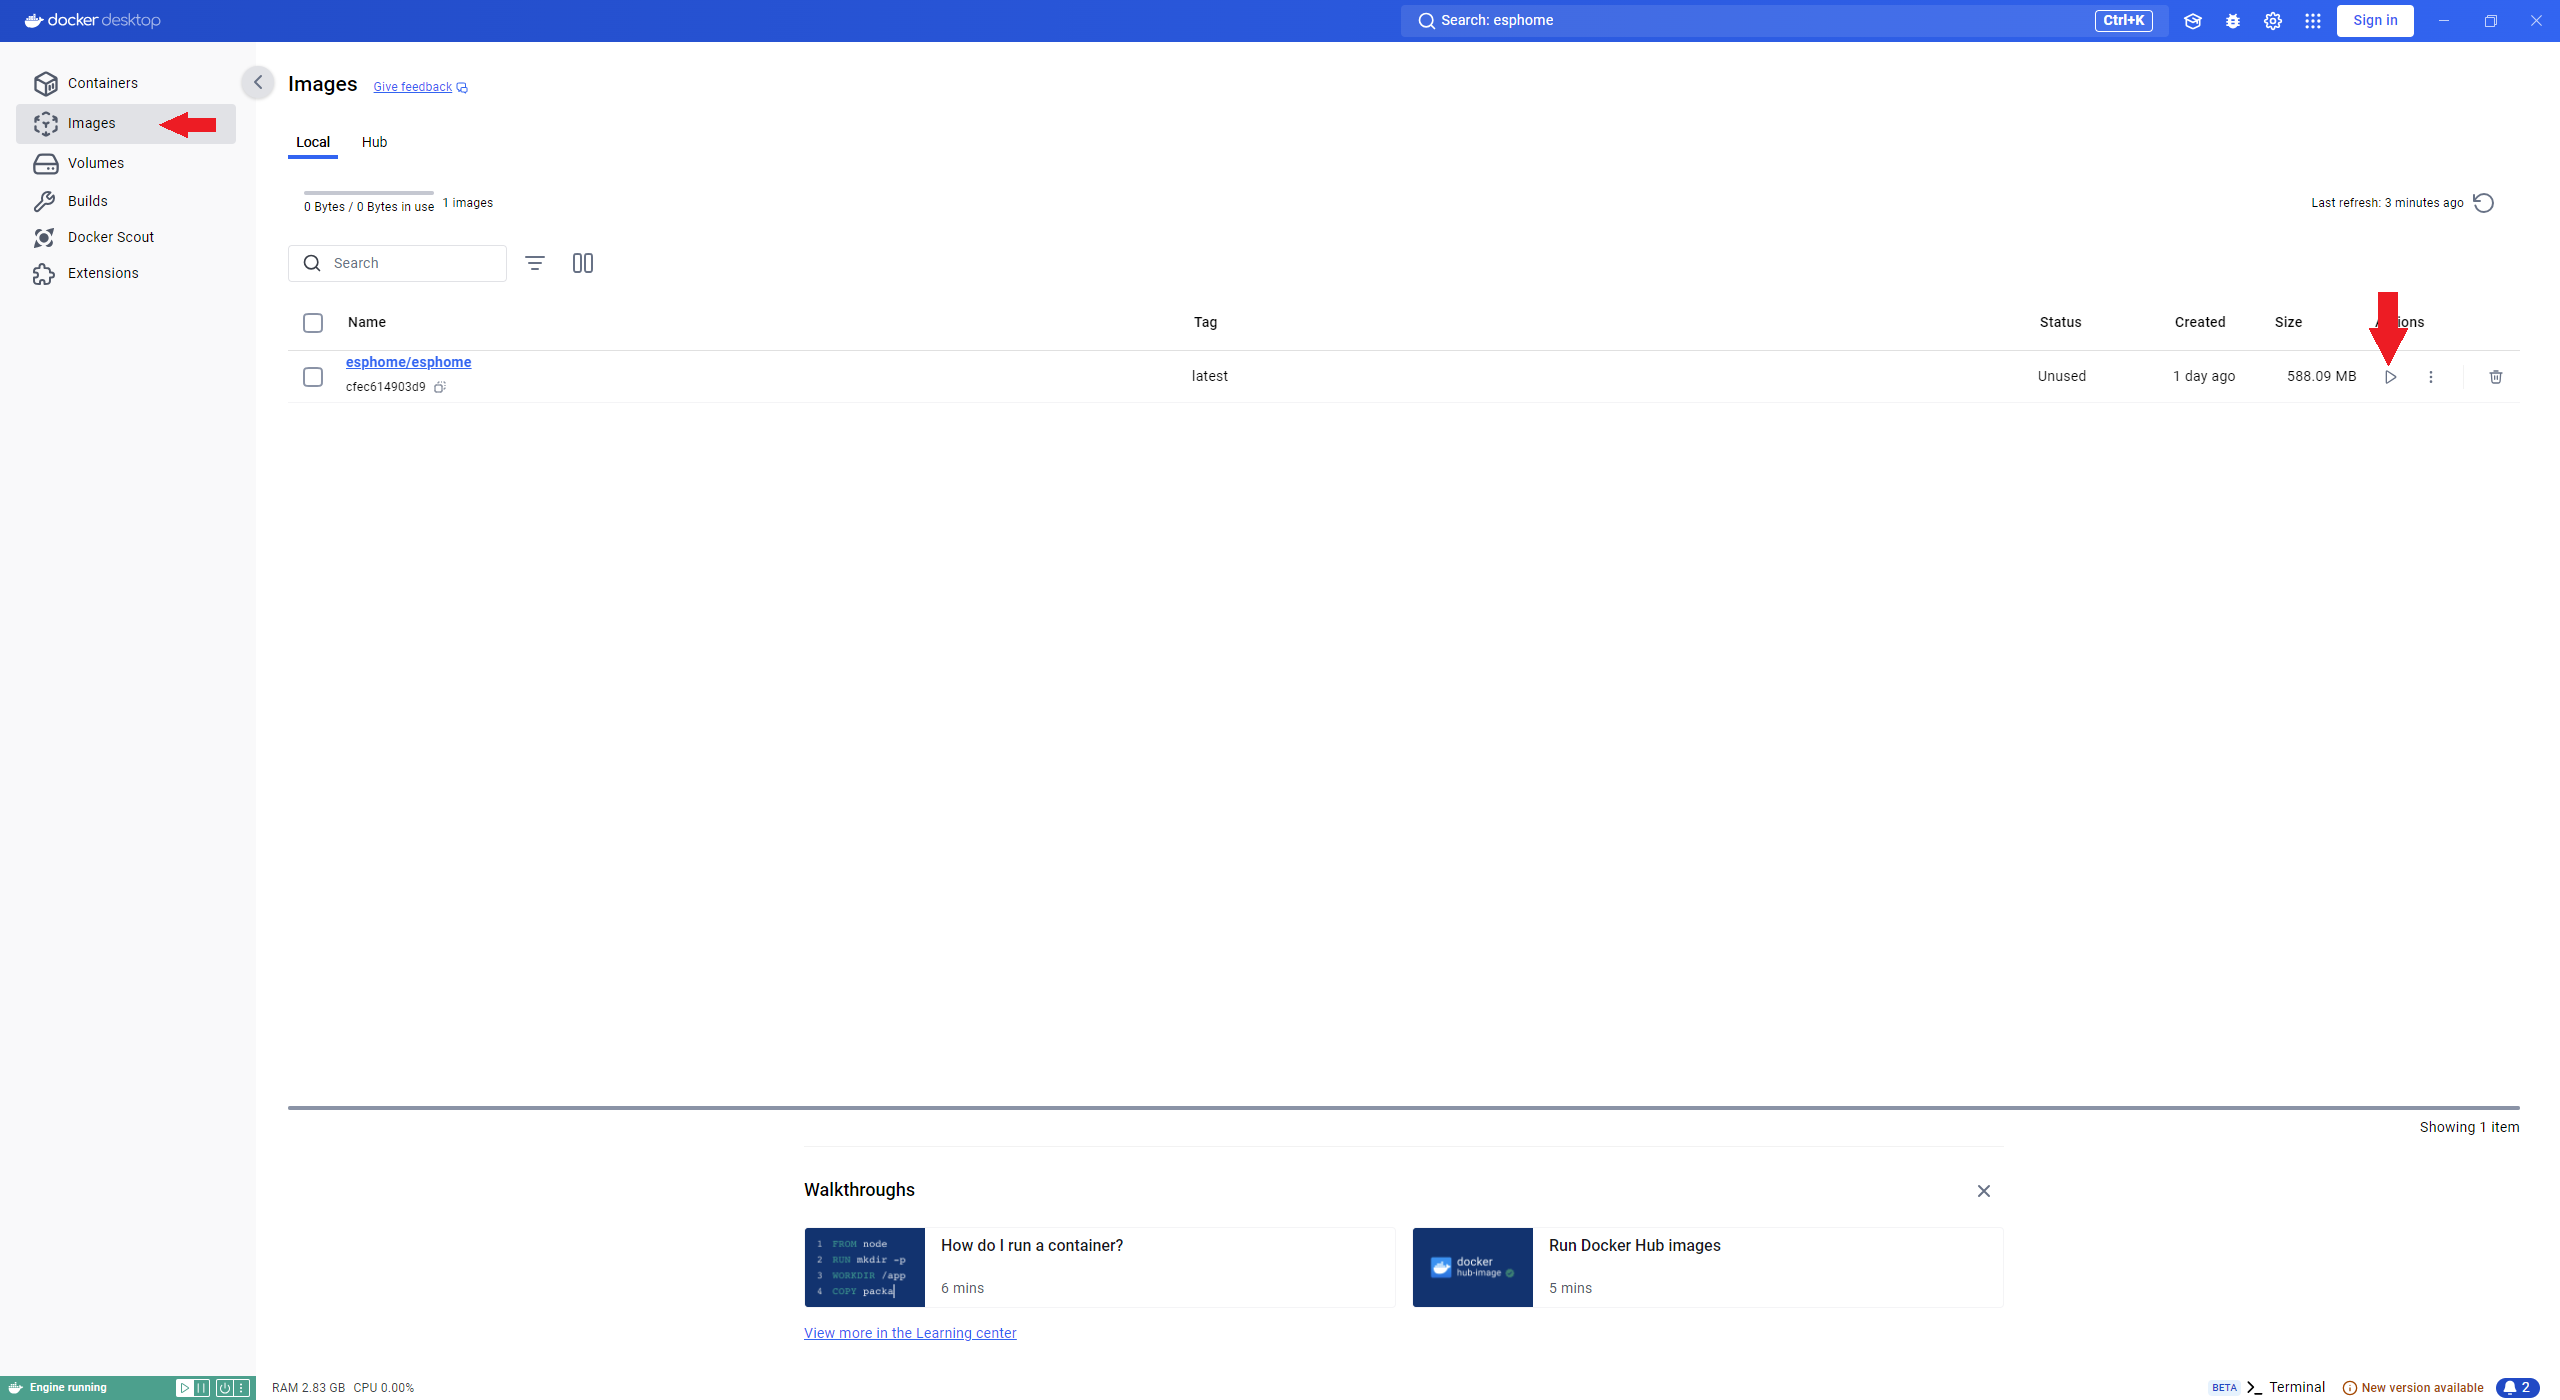Open the filter options for images
The width and height of the screenshot is (2560, 1400).
click(x=535, y=263)
